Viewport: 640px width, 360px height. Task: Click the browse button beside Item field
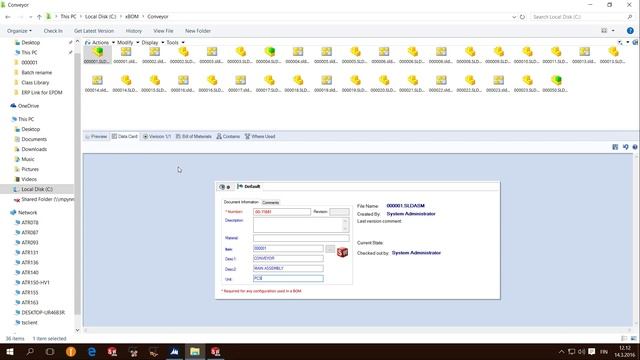330,249
